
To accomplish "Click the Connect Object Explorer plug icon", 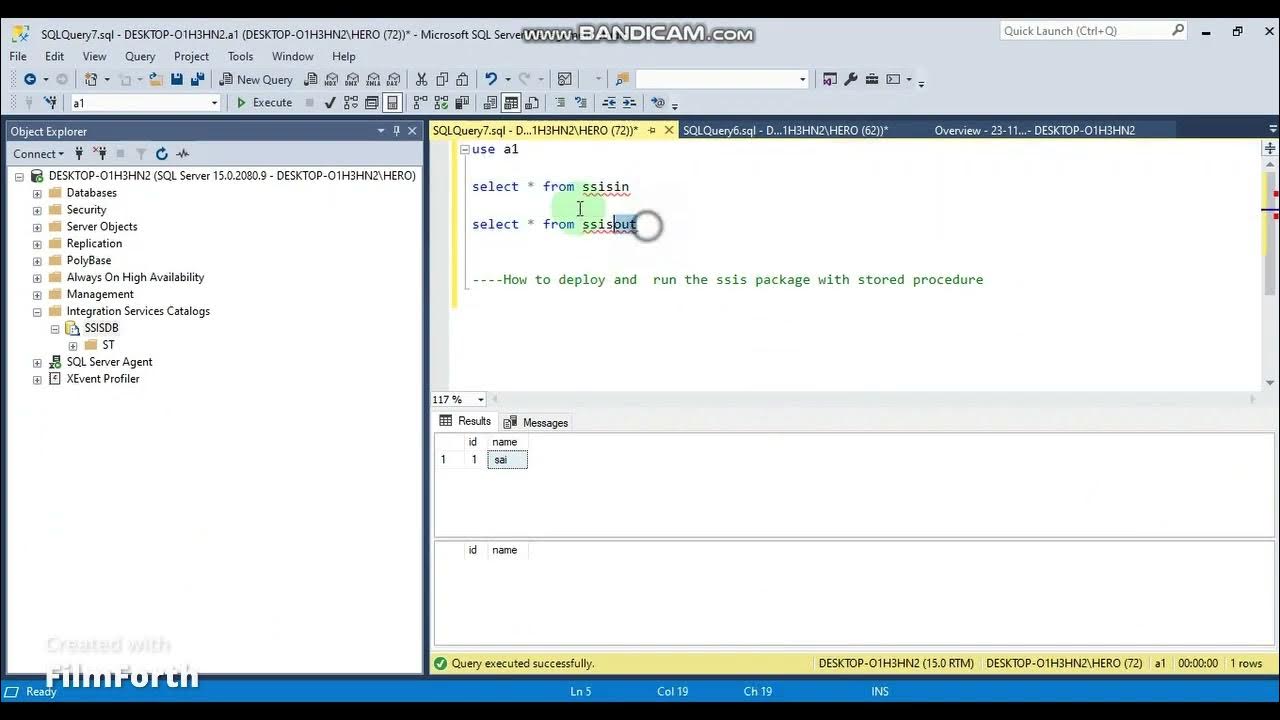I will 79,153.
